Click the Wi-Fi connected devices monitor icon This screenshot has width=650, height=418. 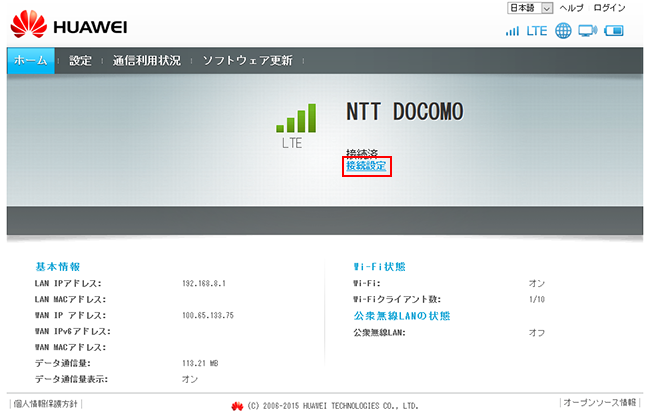pos(588,30)
